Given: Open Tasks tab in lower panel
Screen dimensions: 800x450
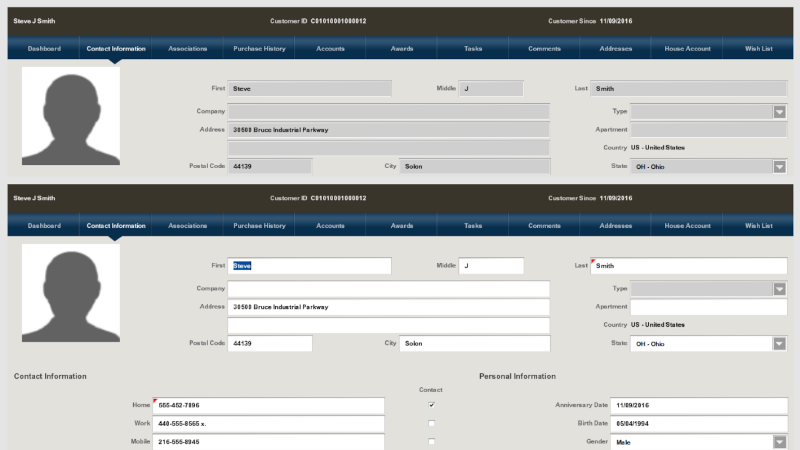Looking at the screenshot, I should (x=473, y=226).
